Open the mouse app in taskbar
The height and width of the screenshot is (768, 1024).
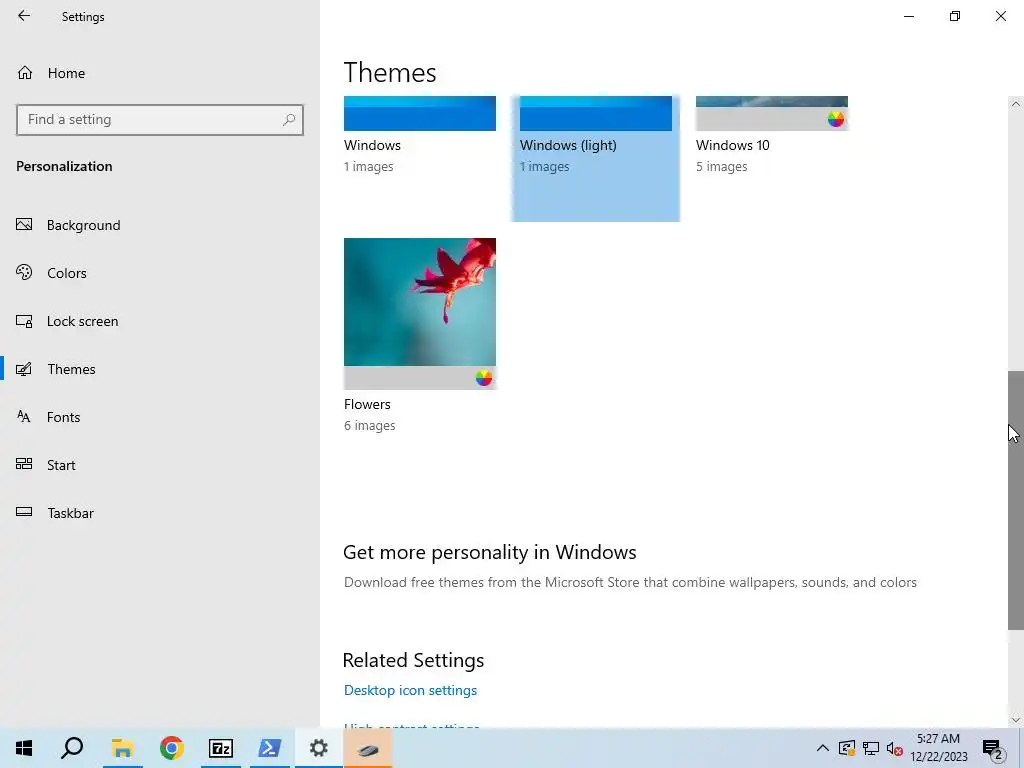point(368,748)
